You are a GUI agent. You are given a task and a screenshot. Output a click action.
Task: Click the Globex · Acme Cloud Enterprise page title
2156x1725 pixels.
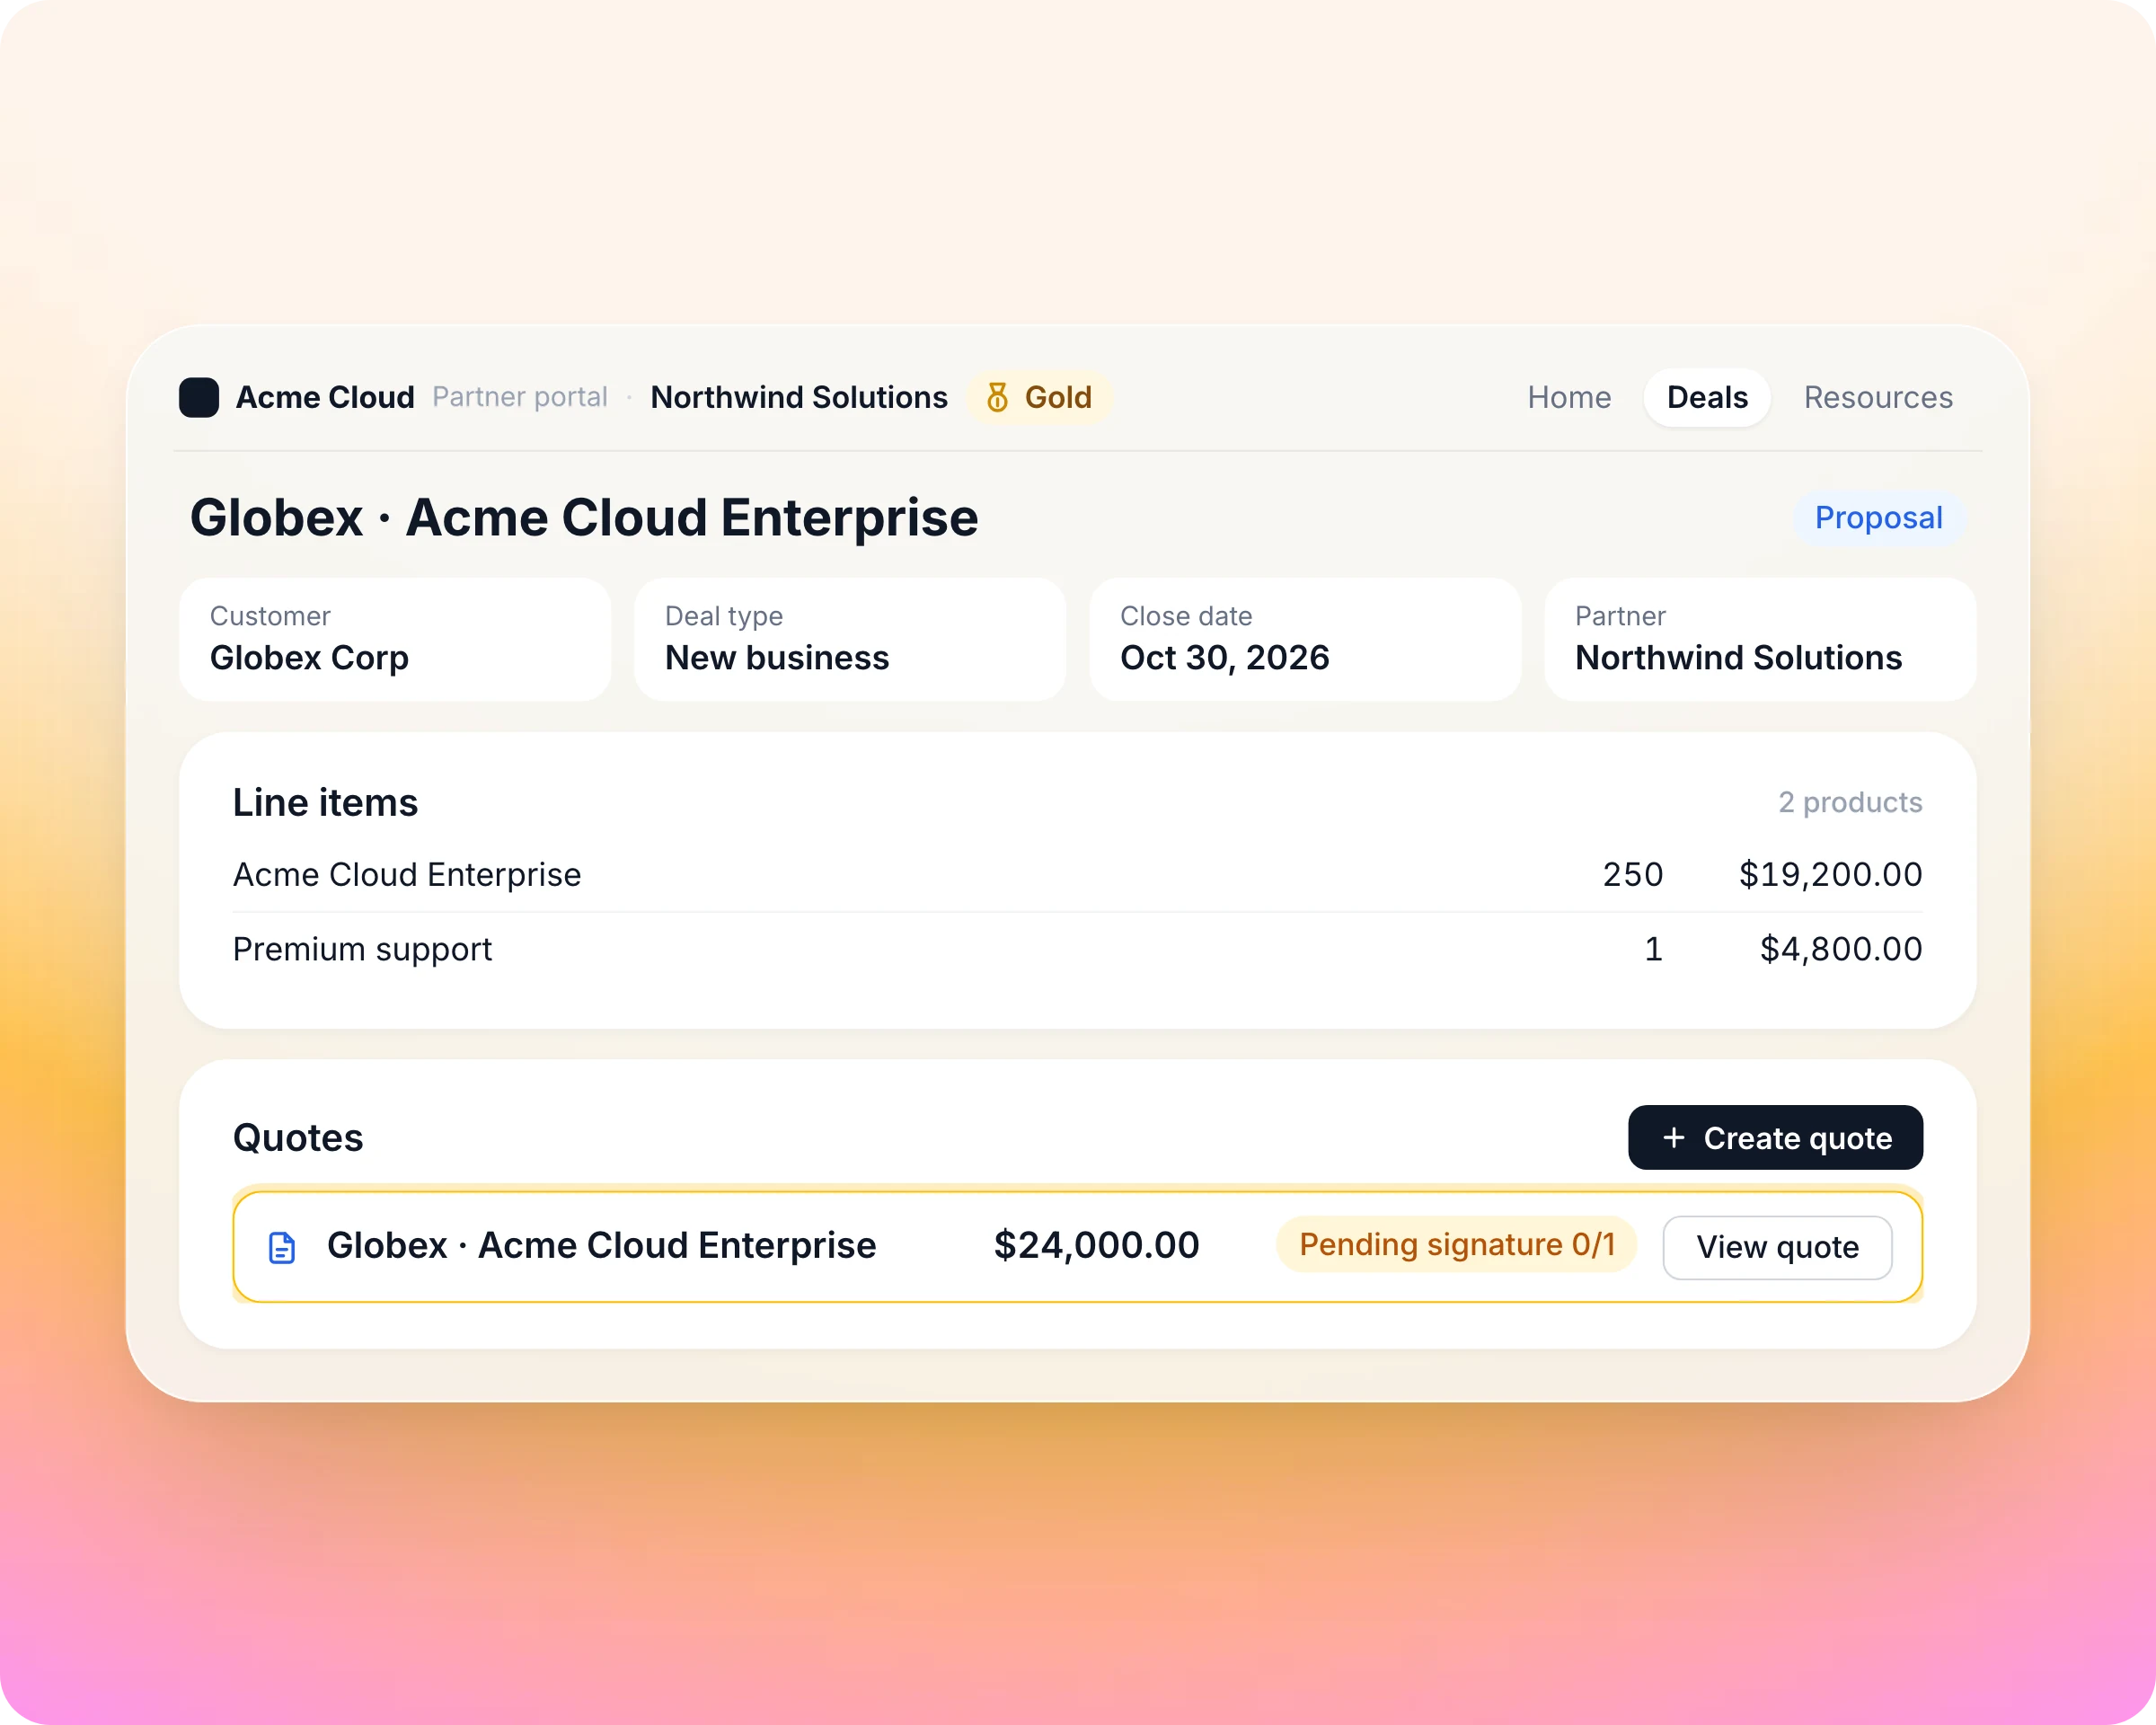(x=584, y=518)
